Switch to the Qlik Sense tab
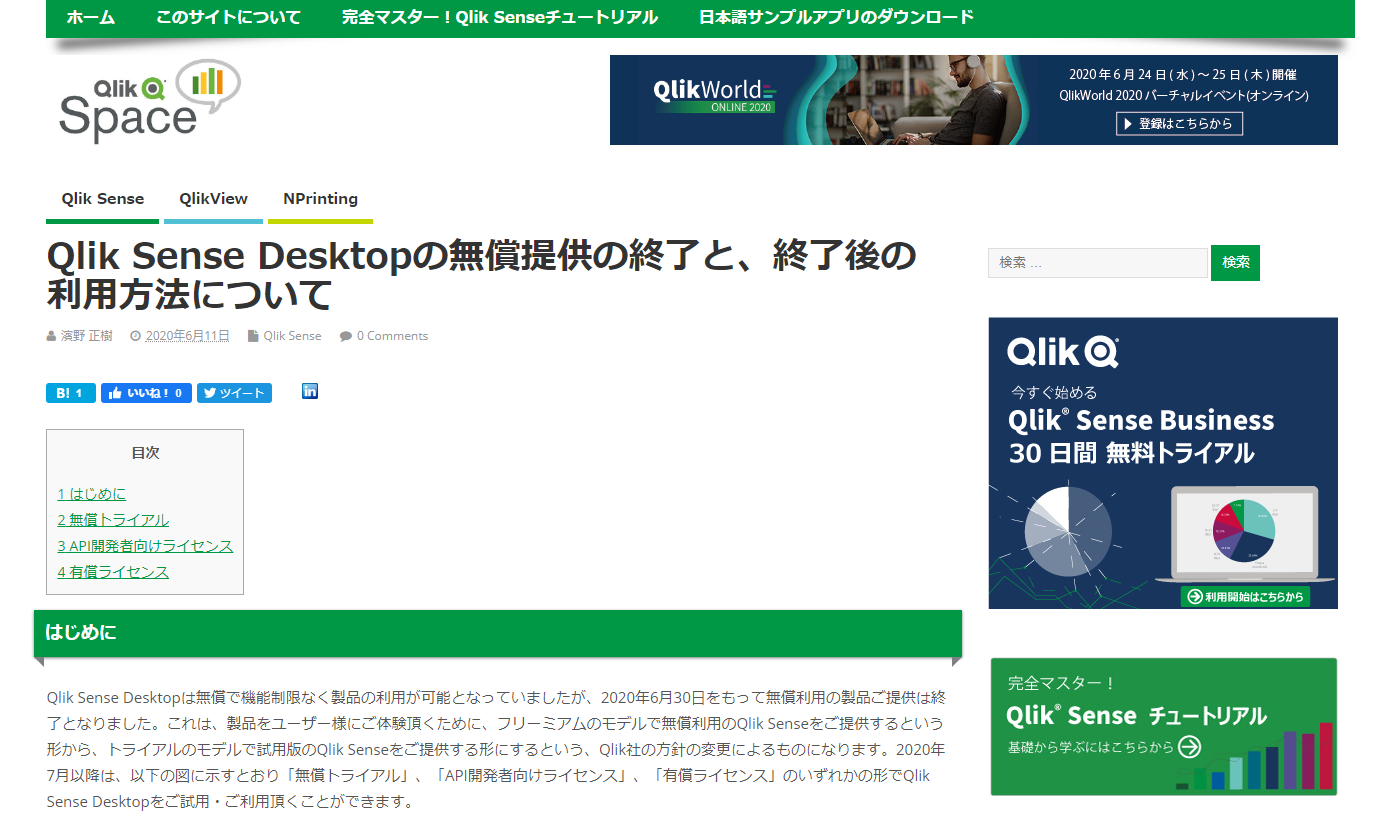1383x822 pixels. pyautogui.click(x=103, y=199)
